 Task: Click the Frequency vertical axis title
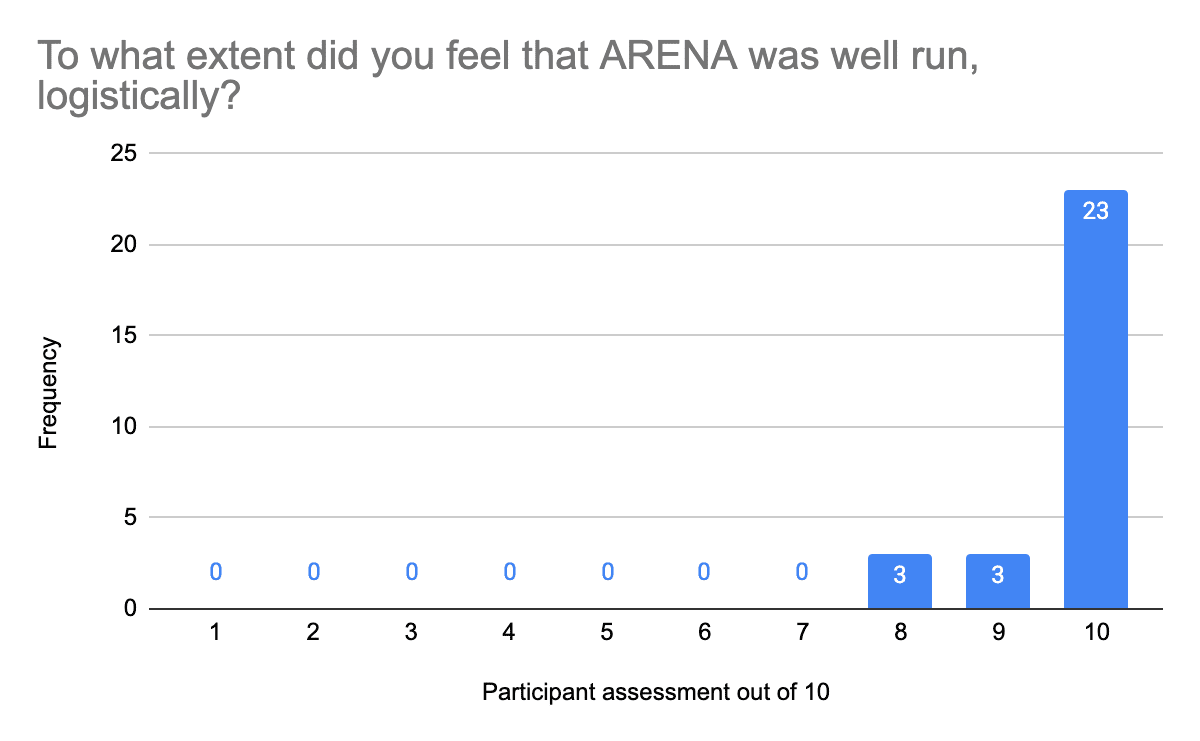click(x=49, y=393)
